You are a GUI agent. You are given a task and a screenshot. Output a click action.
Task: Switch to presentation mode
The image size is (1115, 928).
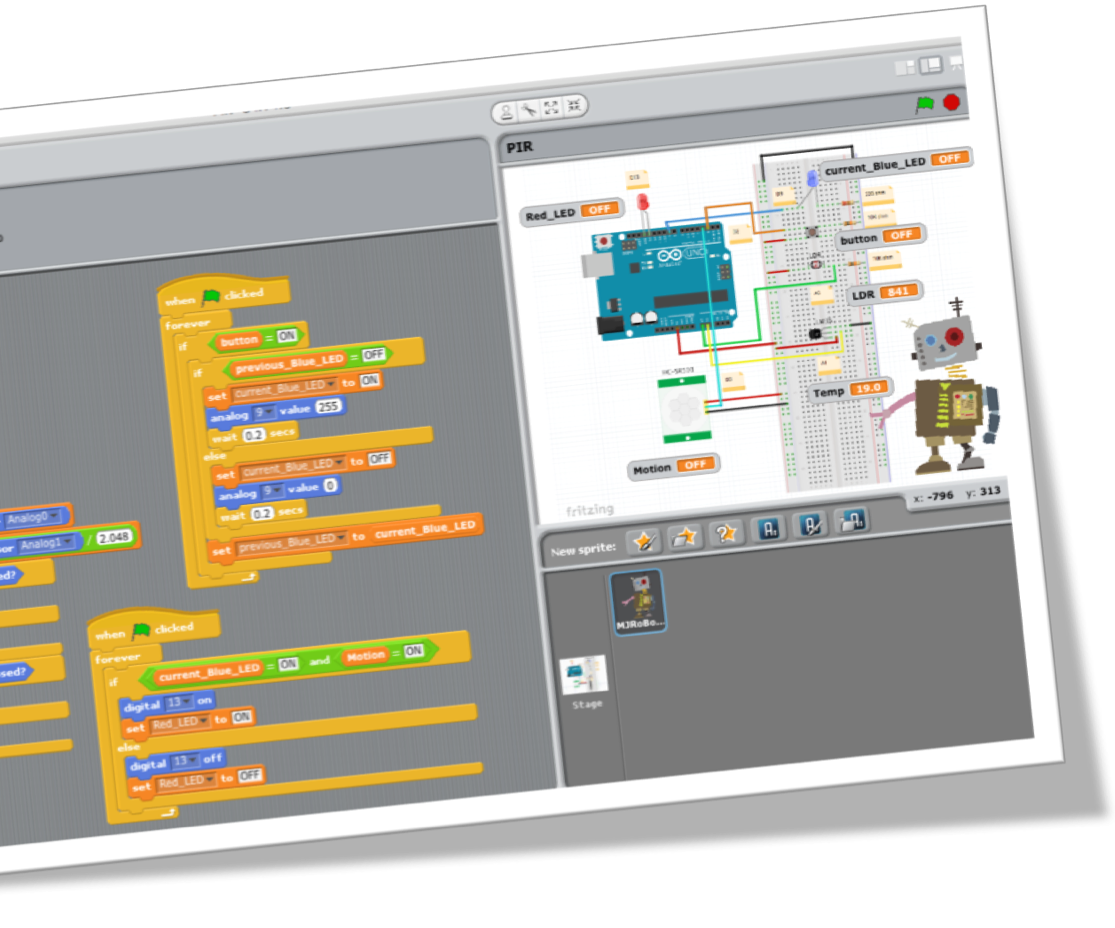[956, 63]
